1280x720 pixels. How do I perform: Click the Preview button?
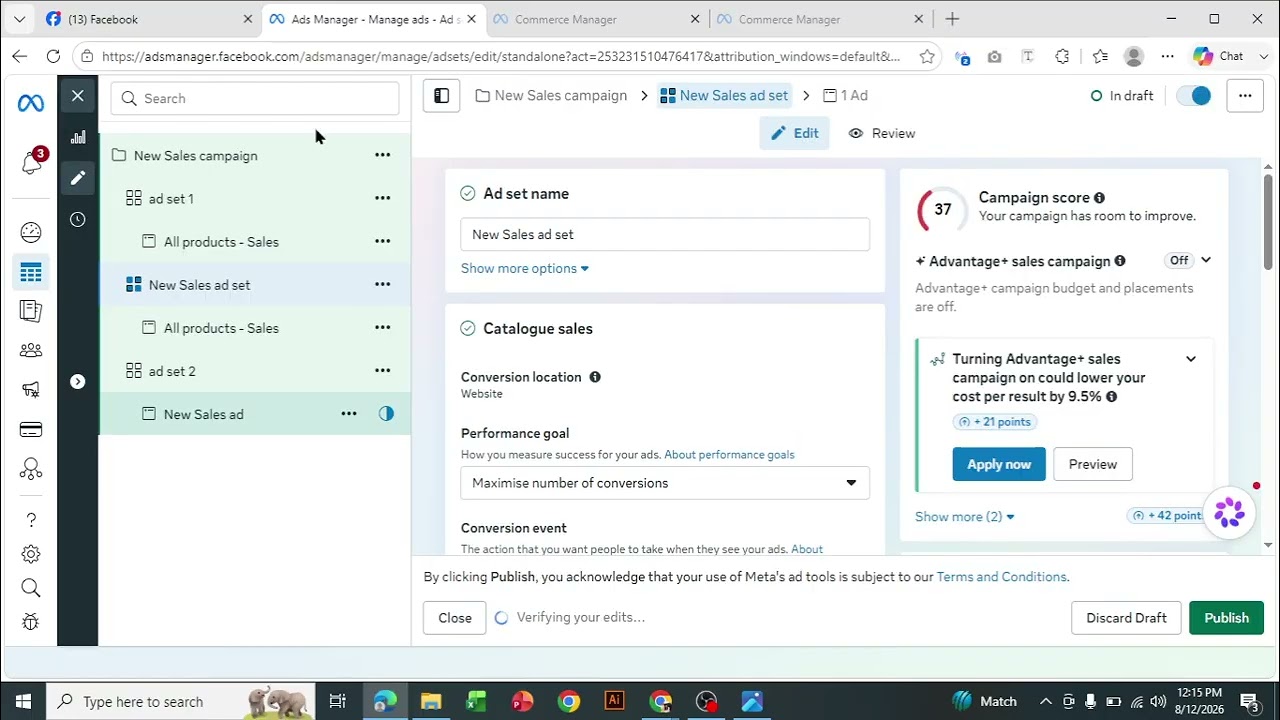[x=1093, y=464]
